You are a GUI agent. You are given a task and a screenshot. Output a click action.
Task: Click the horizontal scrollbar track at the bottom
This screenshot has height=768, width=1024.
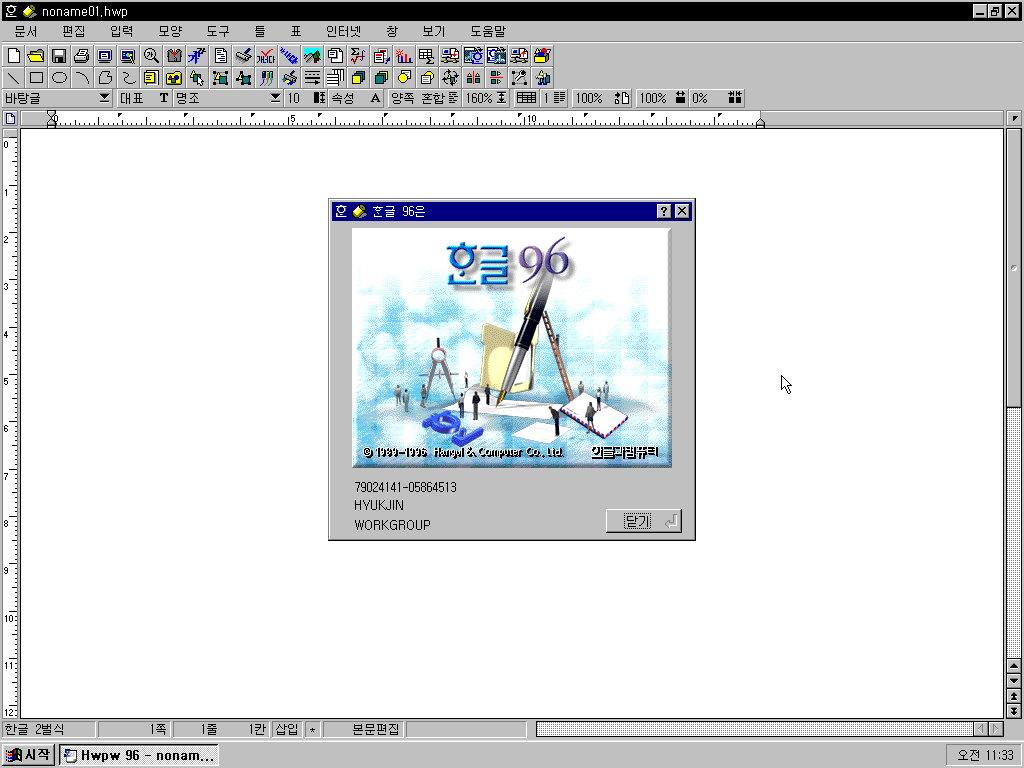pyautogui.click(x=754, y=729)
